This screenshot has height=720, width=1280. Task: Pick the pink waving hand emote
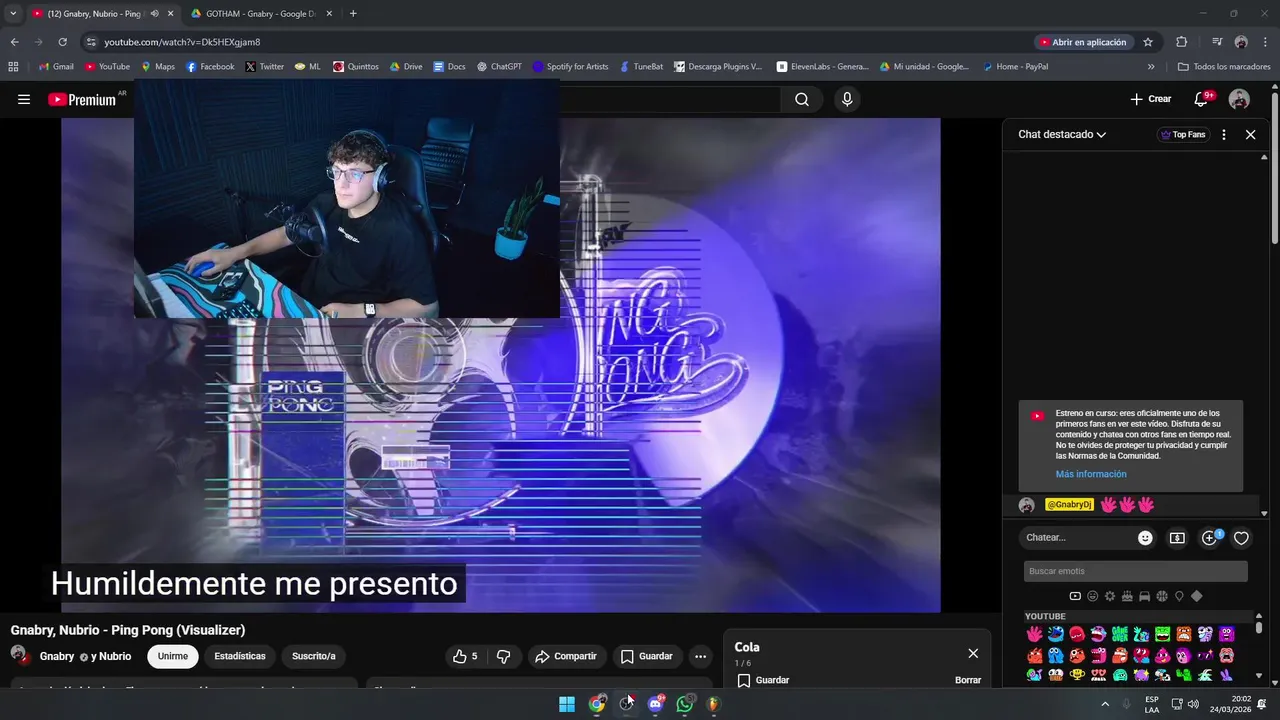tap(1034, 634)
